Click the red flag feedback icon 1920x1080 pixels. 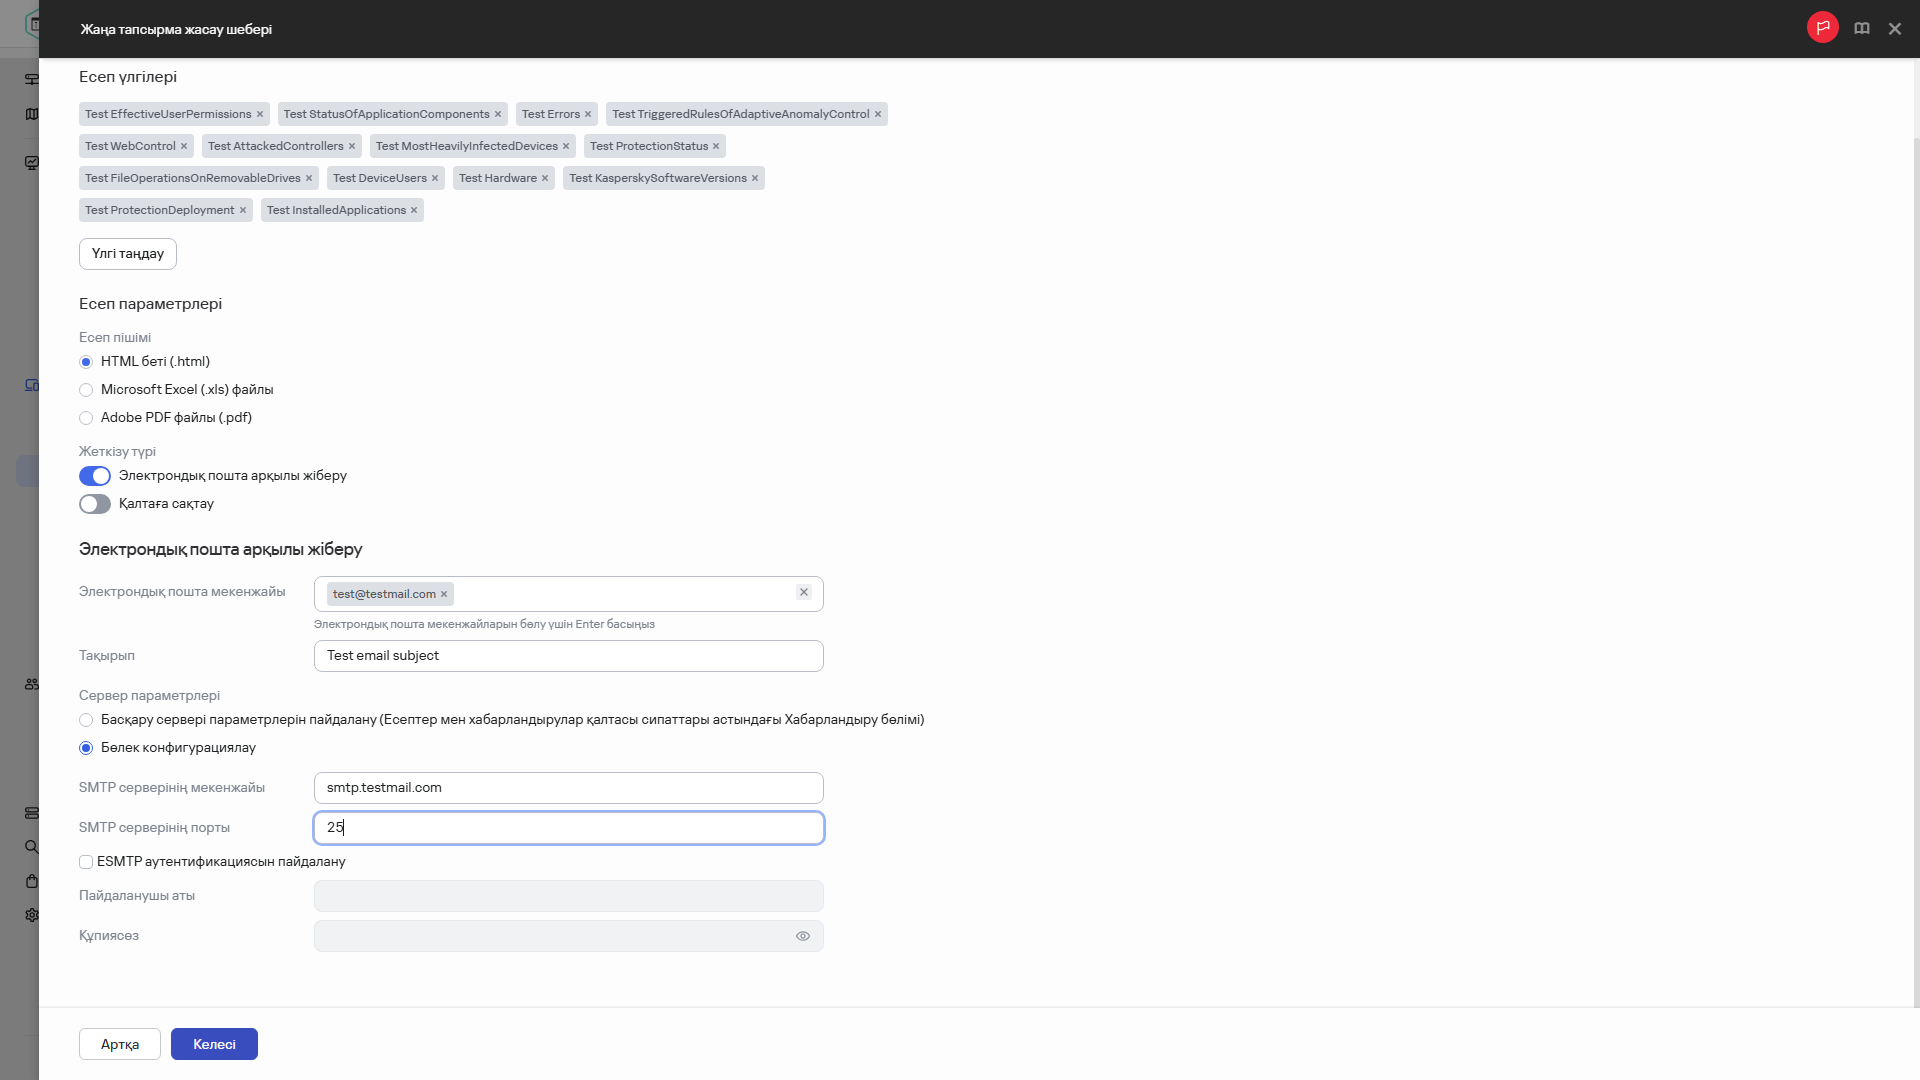coord(1822,28)
